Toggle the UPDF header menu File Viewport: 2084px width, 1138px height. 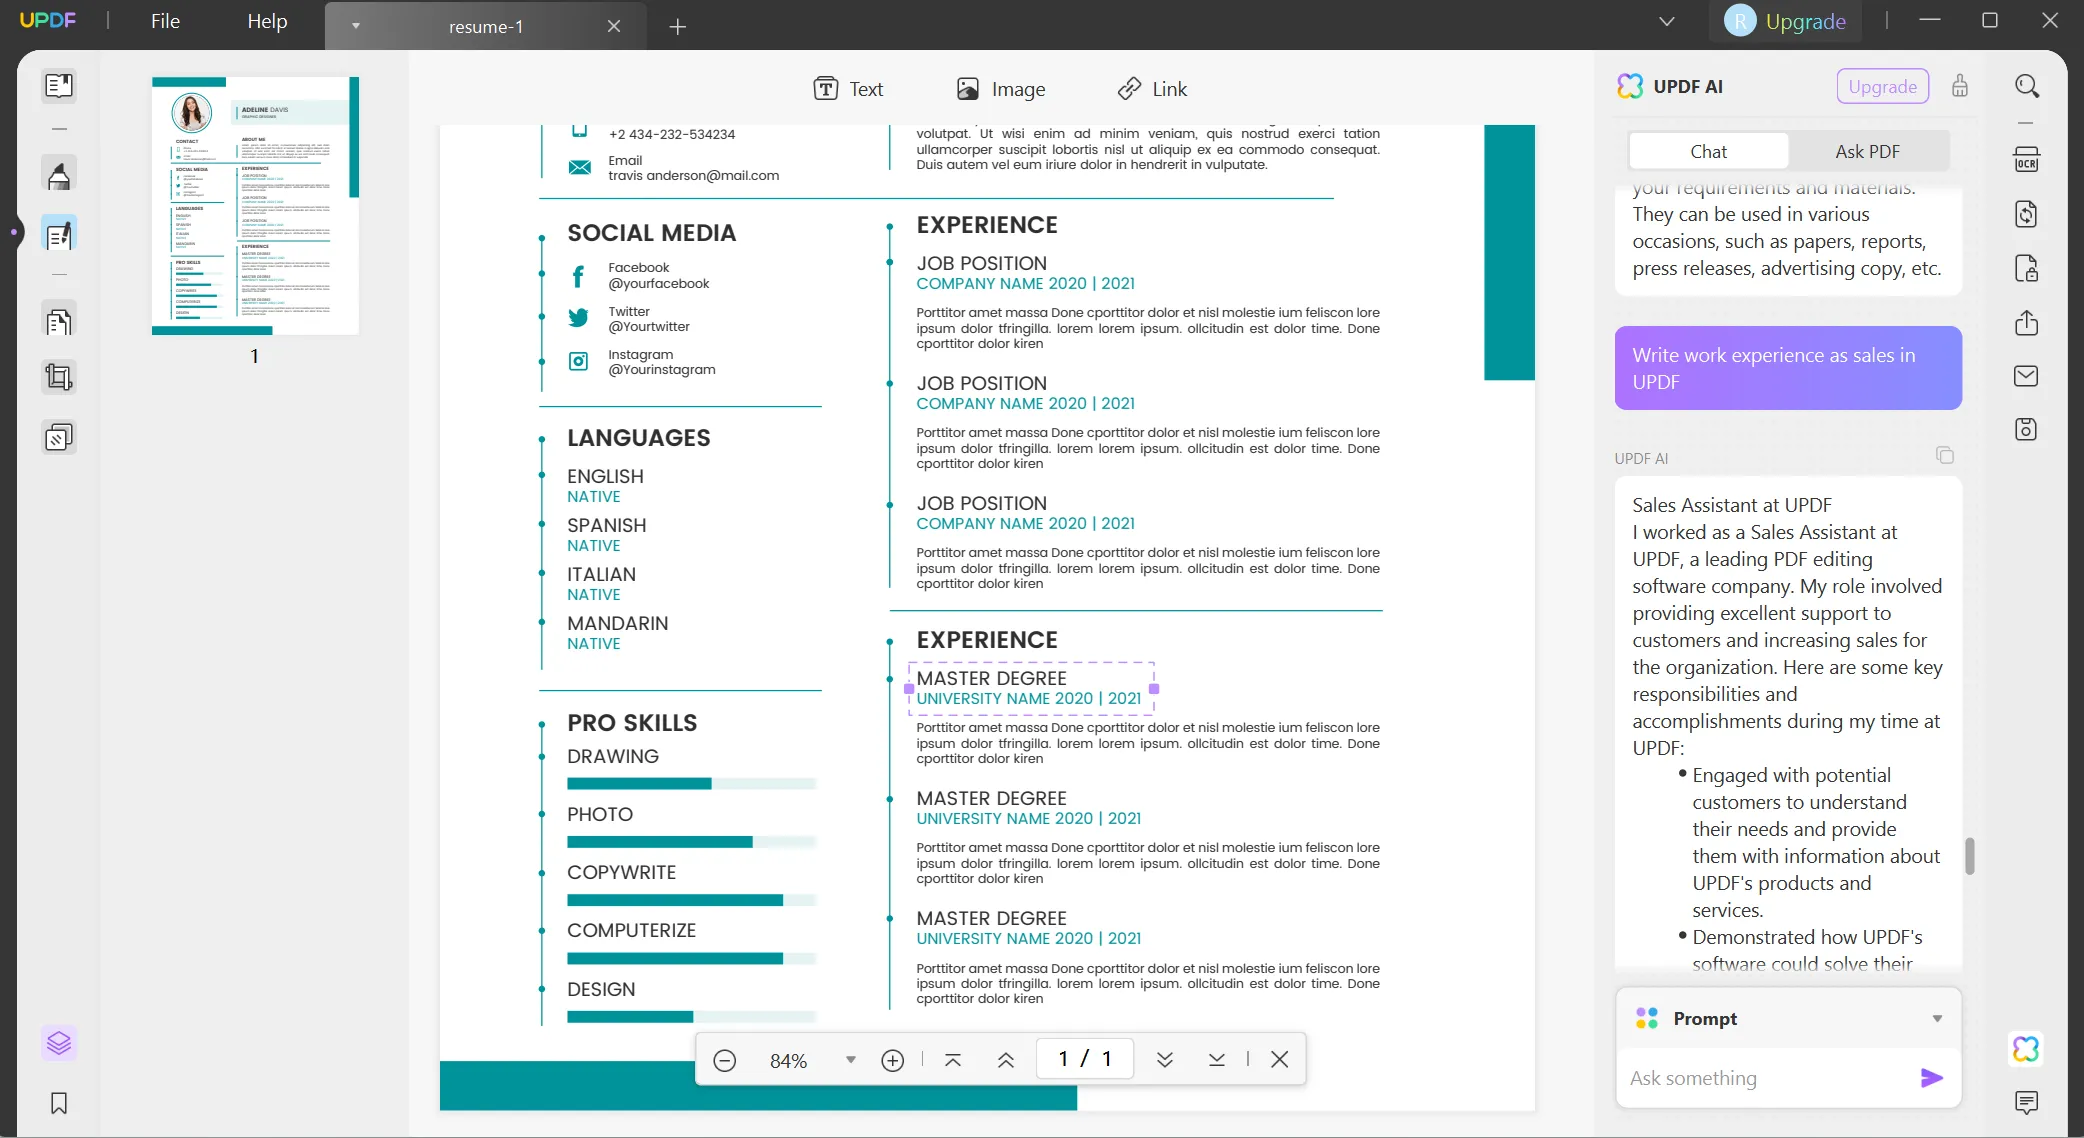pos(165,21)
